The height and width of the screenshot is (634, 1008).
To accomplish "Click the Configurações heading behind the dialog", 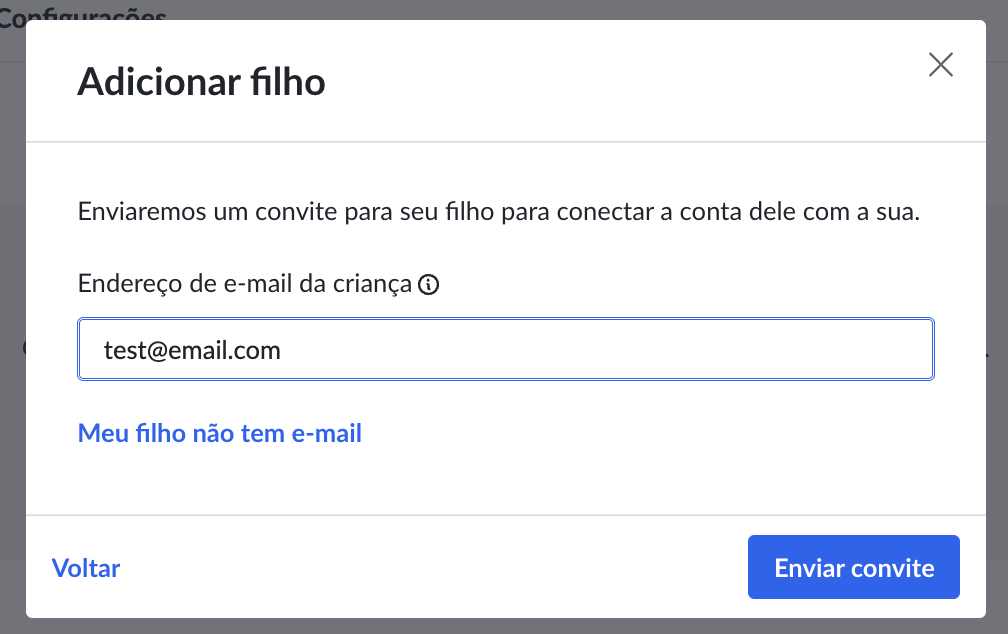I will tap(82, 13).
